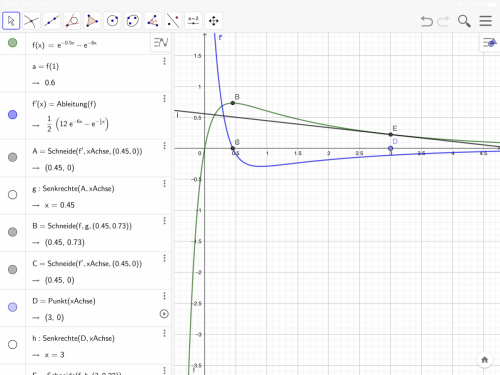Show the hidden line g
Image resolution: width=500 pixels, height=375 pixels.
coord(13,195)
